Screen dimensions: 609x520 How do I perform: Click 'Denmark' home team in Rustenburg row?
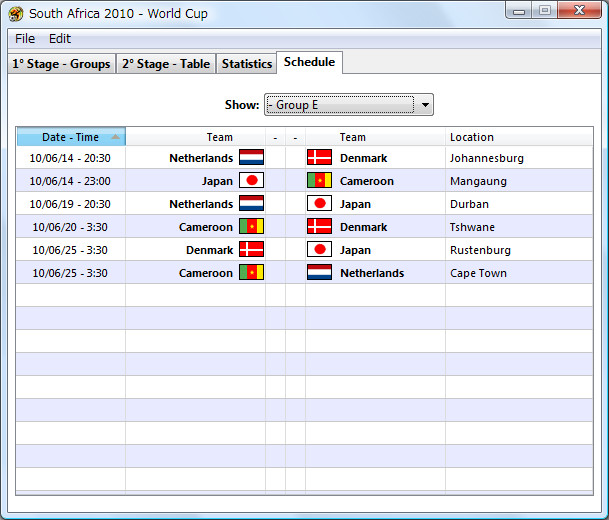[209, 250]
